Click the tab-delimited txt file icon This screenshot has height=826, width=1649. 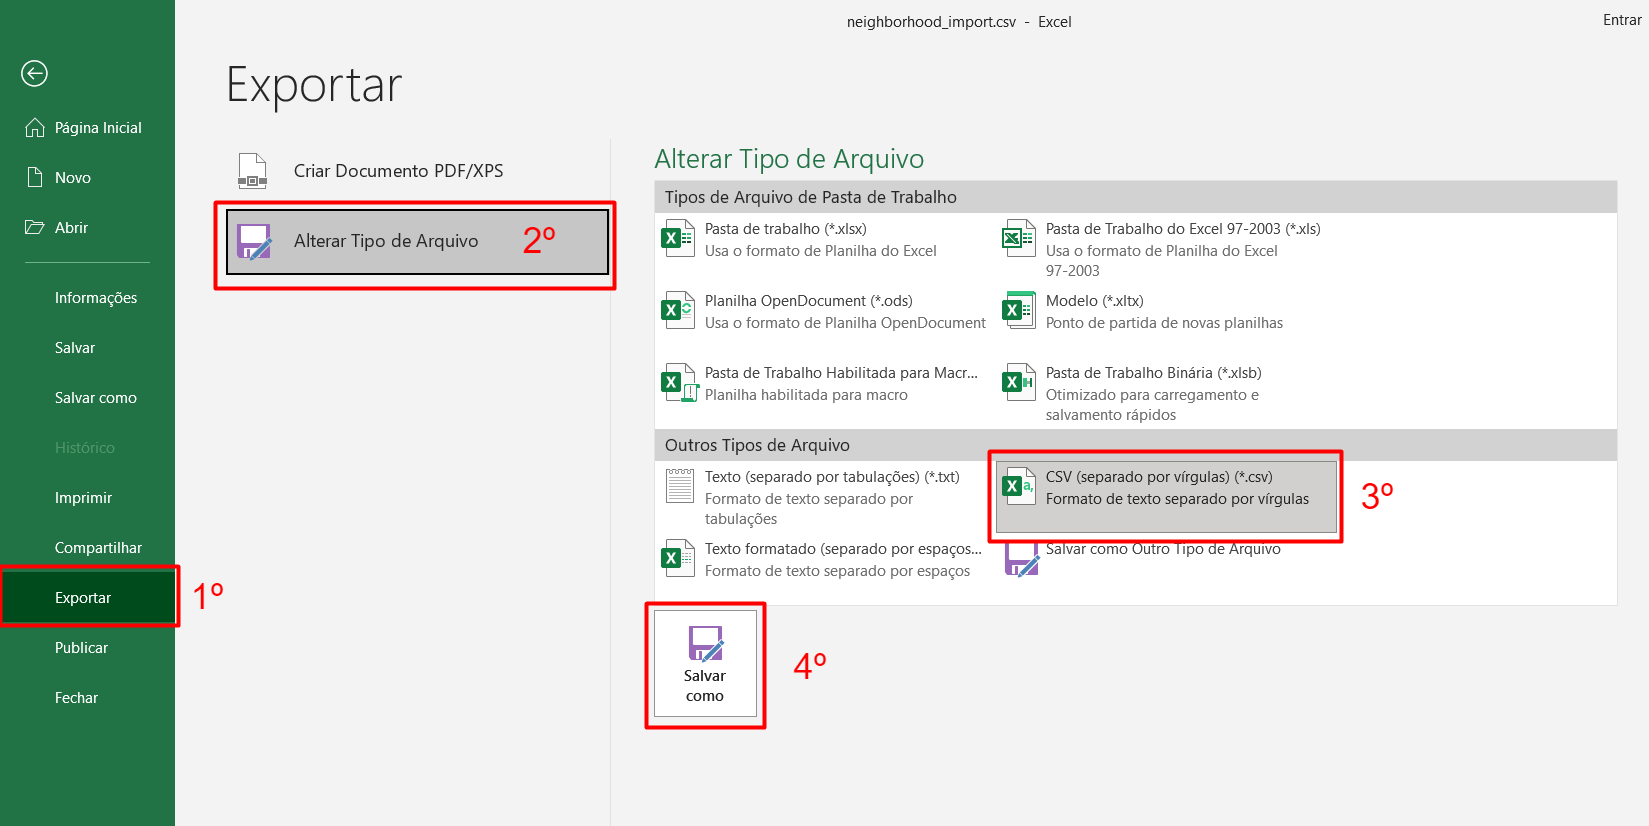coord(680,486)
